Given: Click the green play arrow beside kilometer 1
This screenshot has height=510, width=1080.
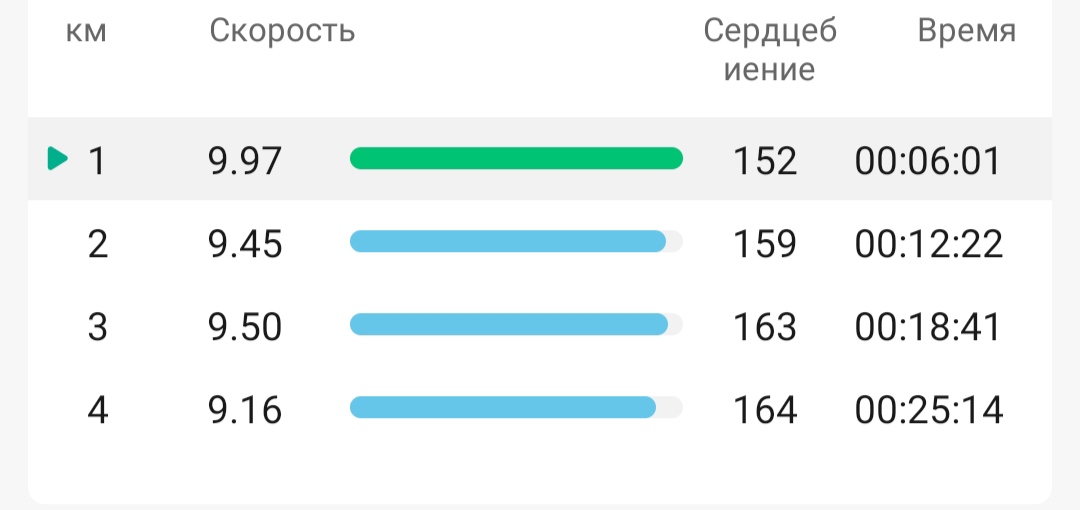Looking at the screenshot, I should (x=58, y=159).
